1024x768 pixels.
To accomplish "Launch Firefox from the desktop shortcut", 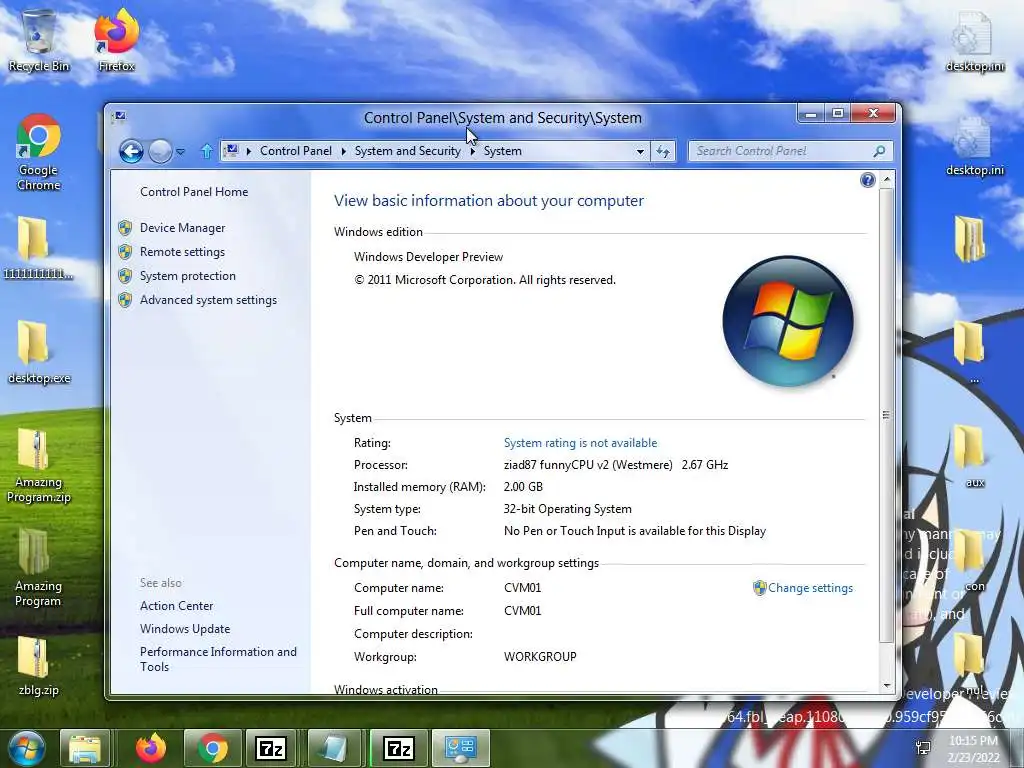I will (116, 40).
